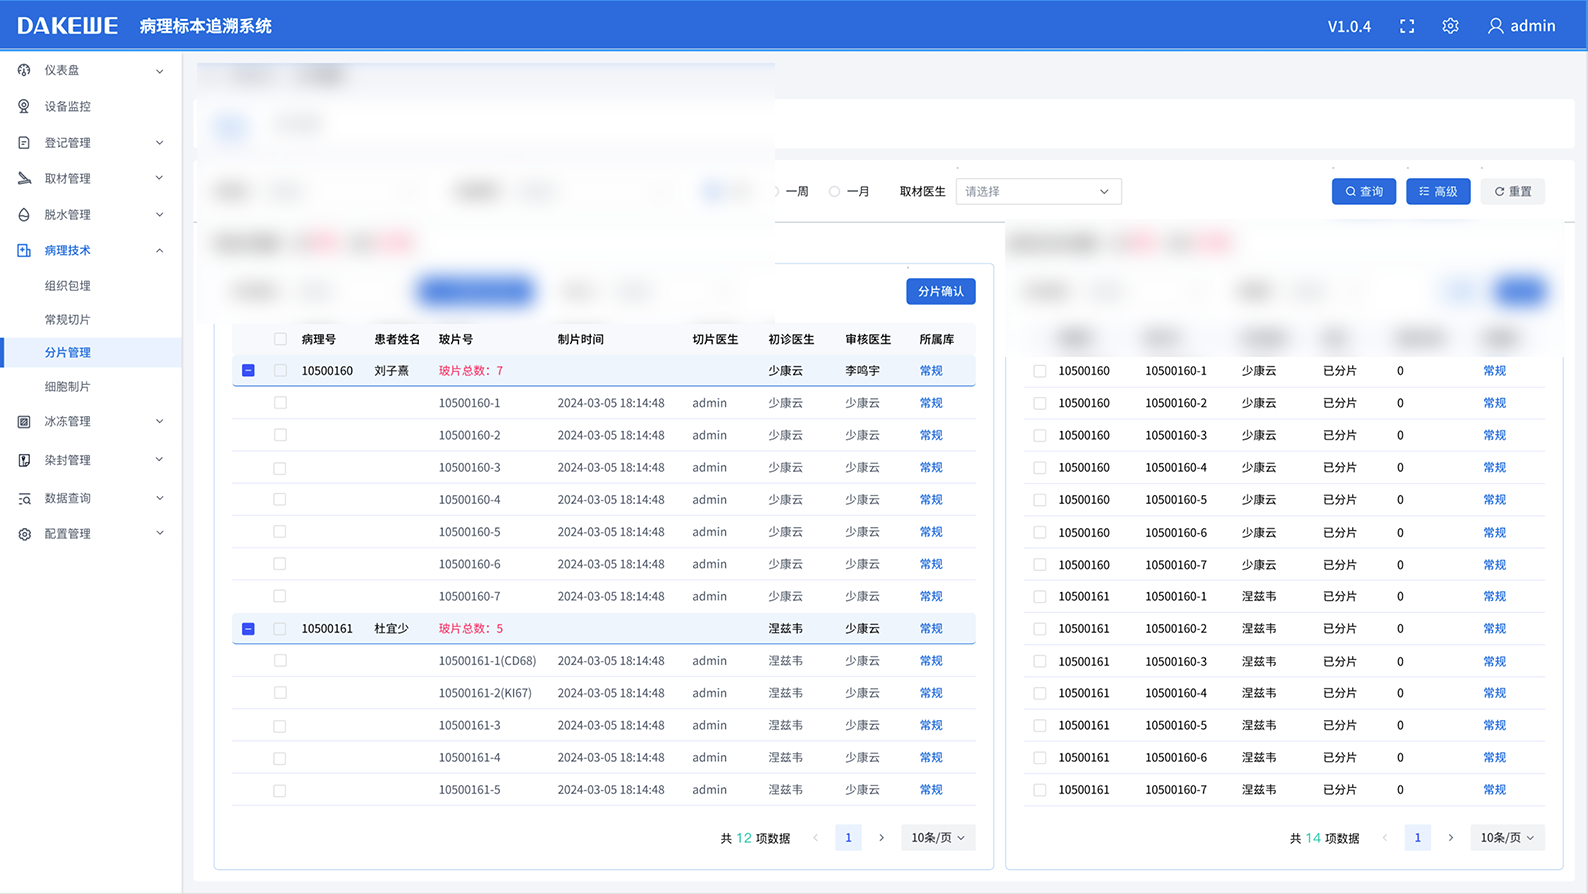Click the DAKEWE logo

(67, 26)
